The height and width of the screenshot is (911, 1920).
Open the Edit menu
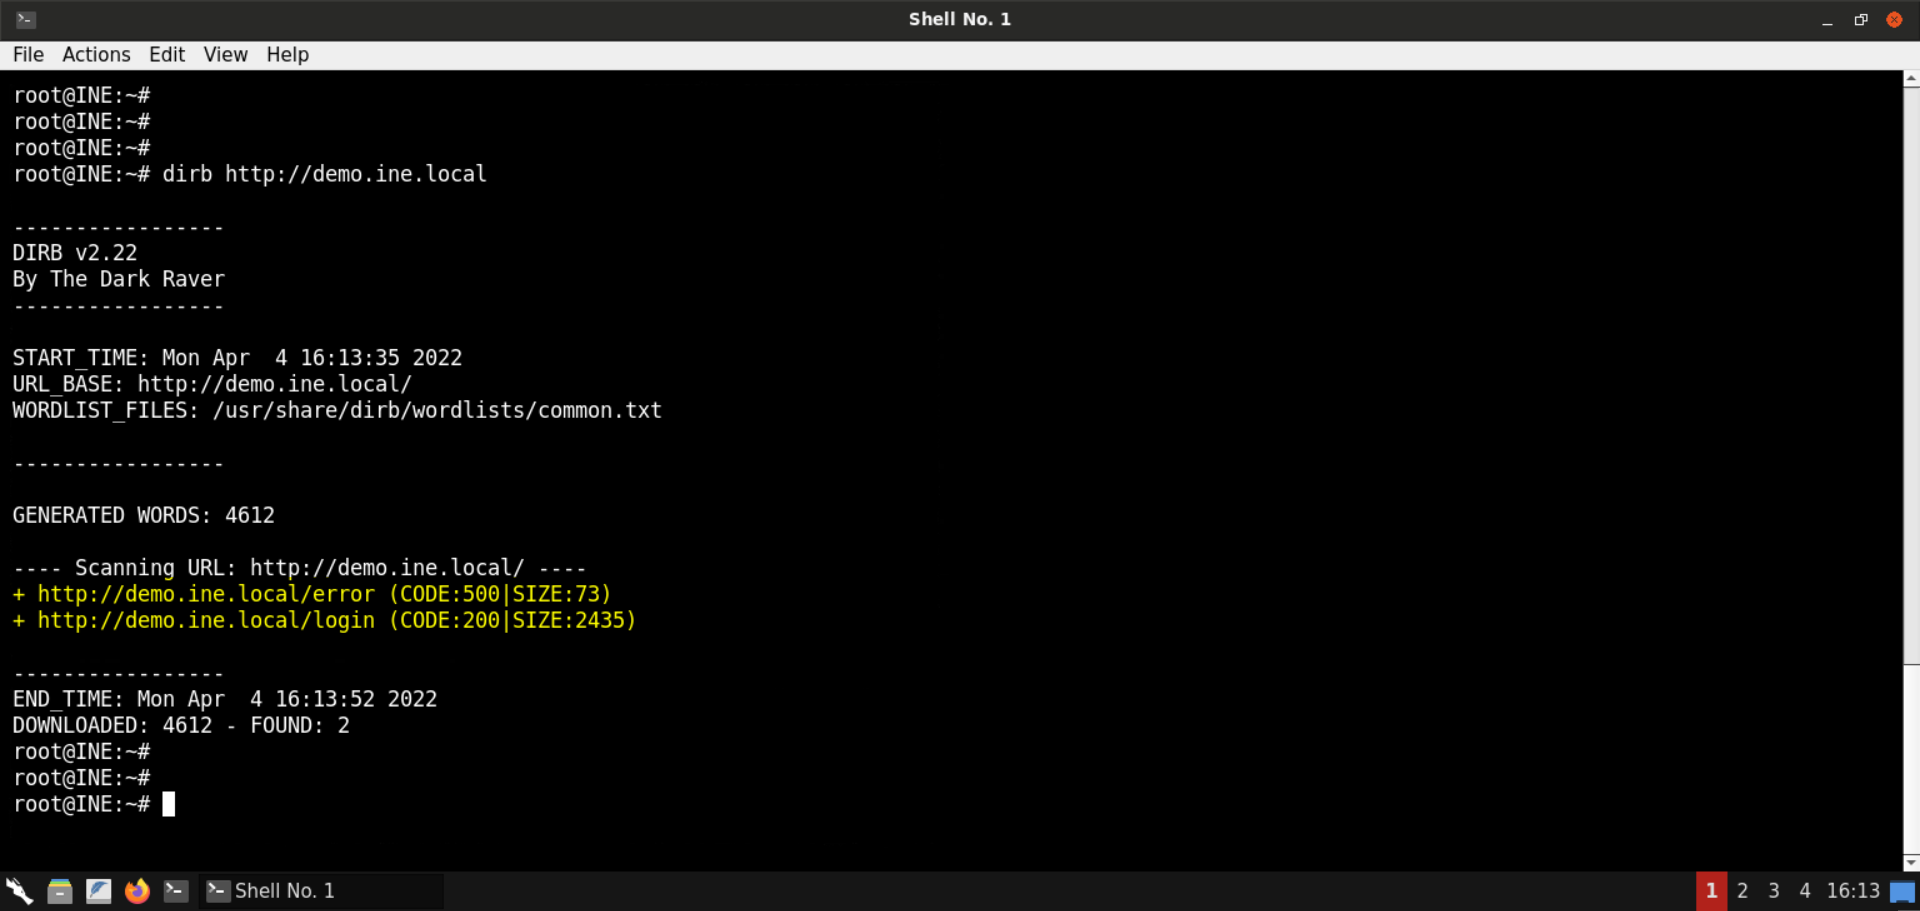(x=166, y=54)
